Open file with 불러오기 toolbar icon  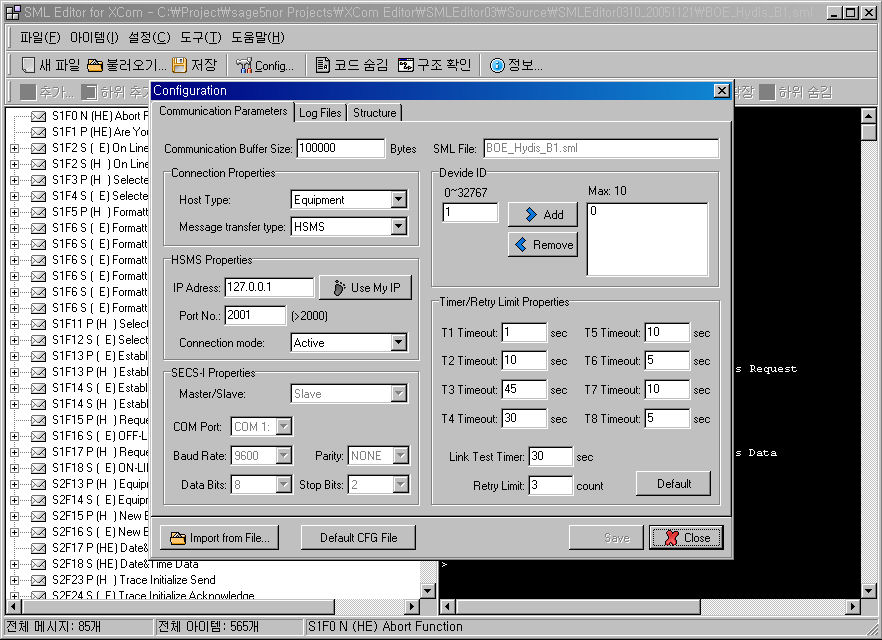95,66
